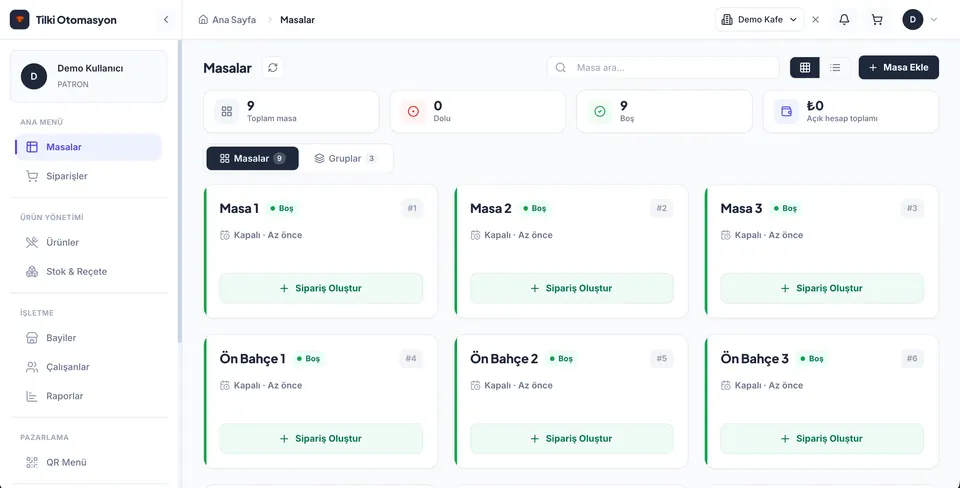Viewport: 960px width, 488px height.
Task: Click the #2 badge on Masa 2
Action: (x=662, y=208)
